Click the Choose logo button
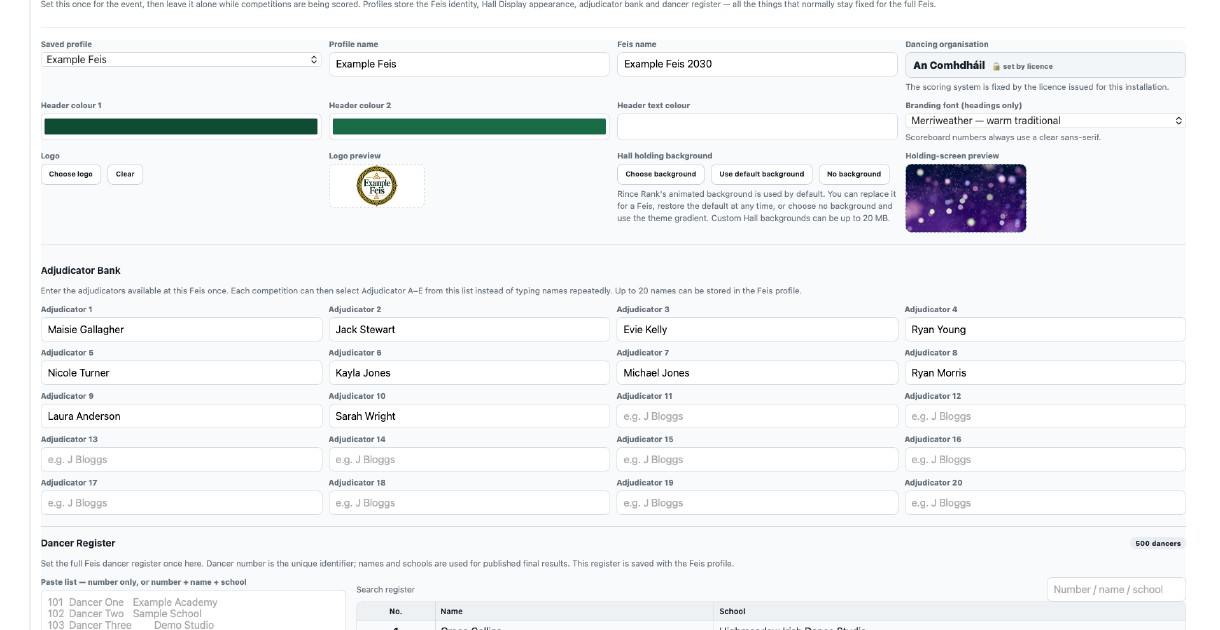1220x630 pixels. pyautogui.click(x=71, y=174)
